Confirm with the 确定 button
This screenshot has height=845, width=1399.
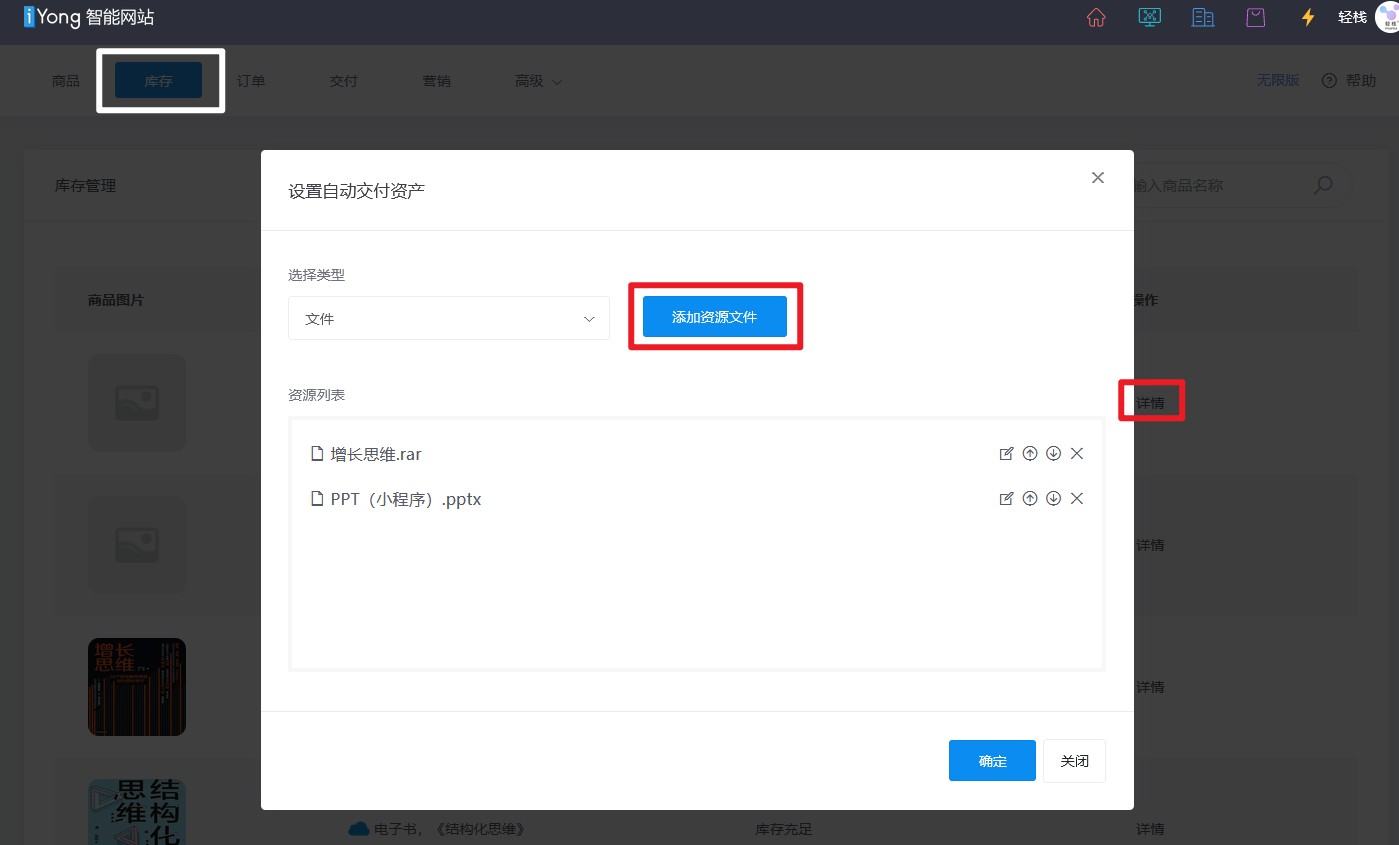point(991,760)
